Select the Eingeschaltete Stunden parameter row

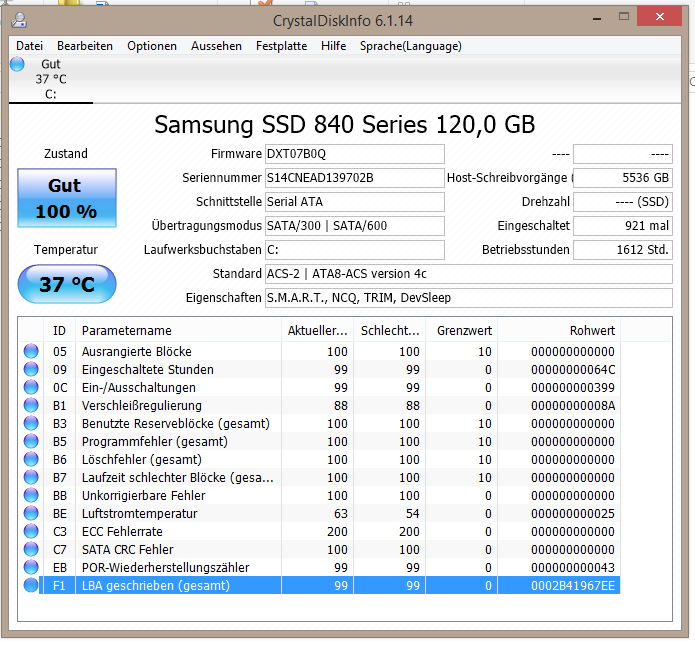(x=319, y=369)
